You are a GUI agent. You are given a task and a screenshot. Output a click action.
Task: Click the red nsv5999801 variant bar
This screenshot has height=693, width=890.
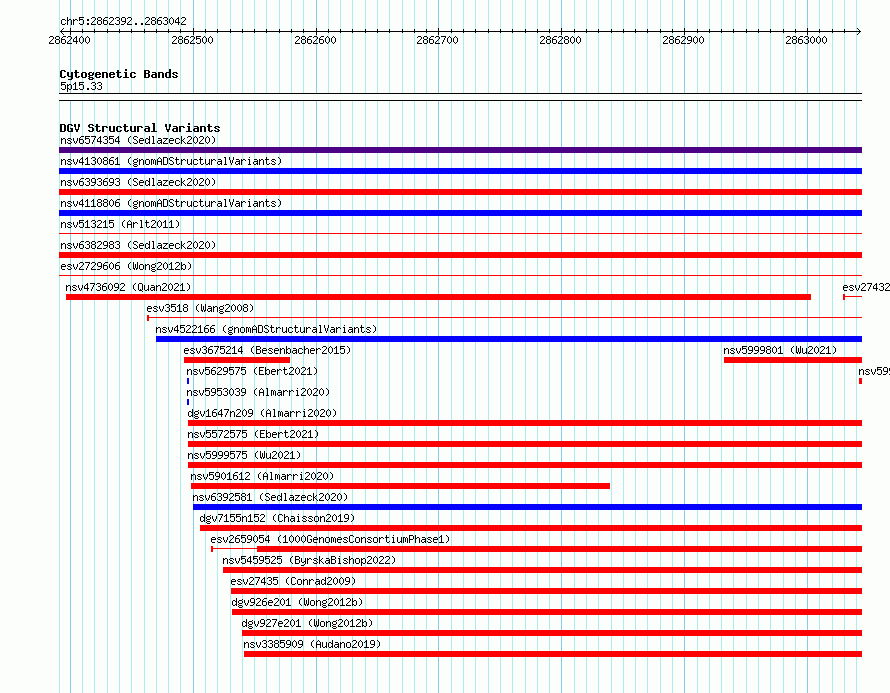(793, 360)
